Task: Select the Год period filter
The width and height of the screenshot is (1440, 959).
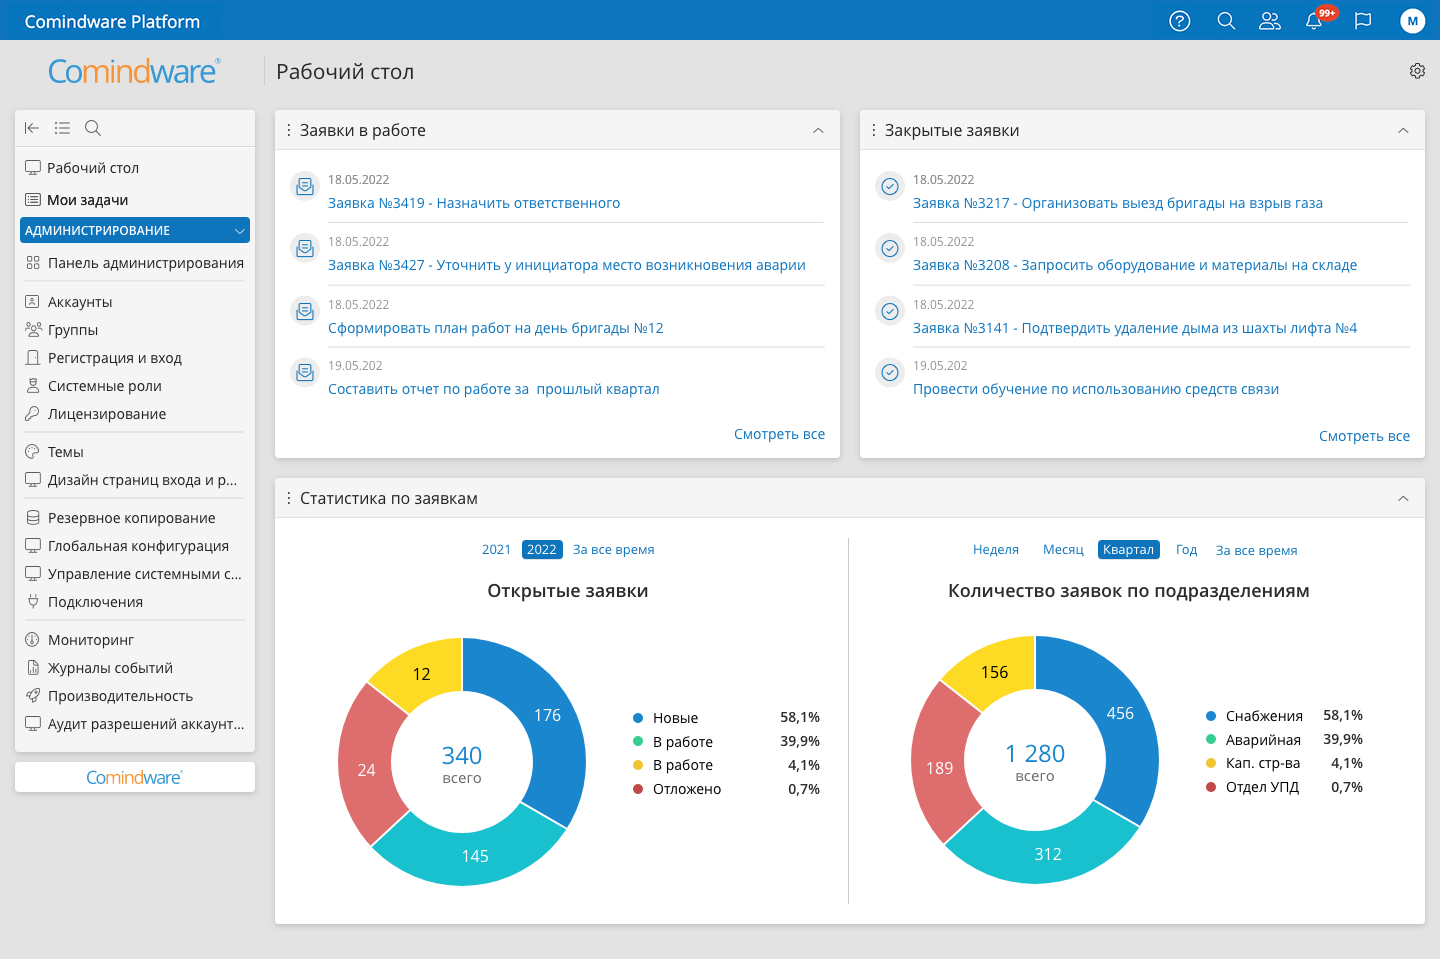Action: pos(1186,550)
